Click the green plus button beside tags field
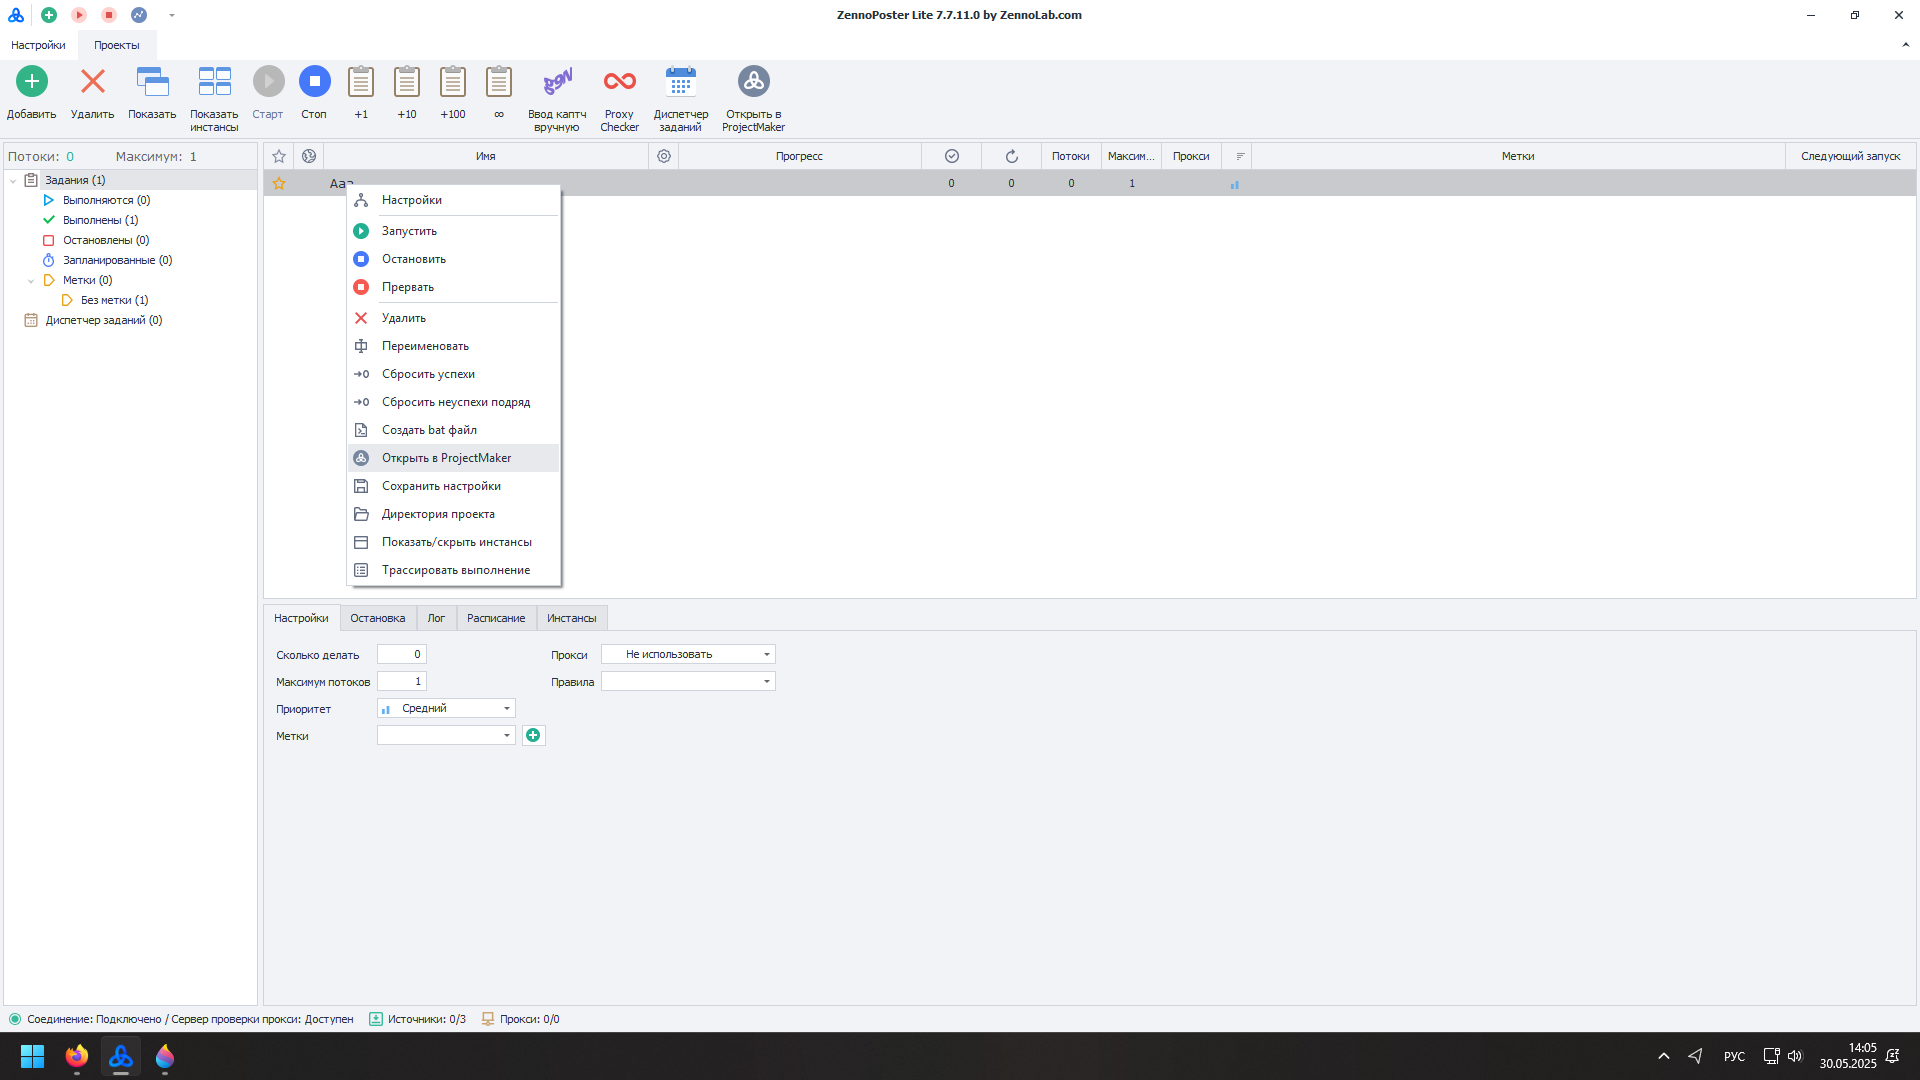1920x1080 pixels. 533,736
